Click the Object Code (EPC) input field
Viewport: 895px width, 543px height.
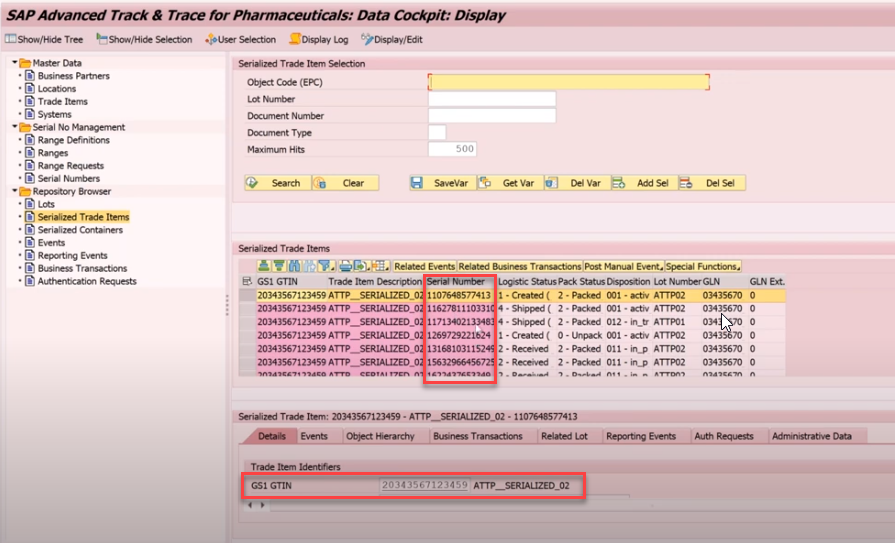569,82
